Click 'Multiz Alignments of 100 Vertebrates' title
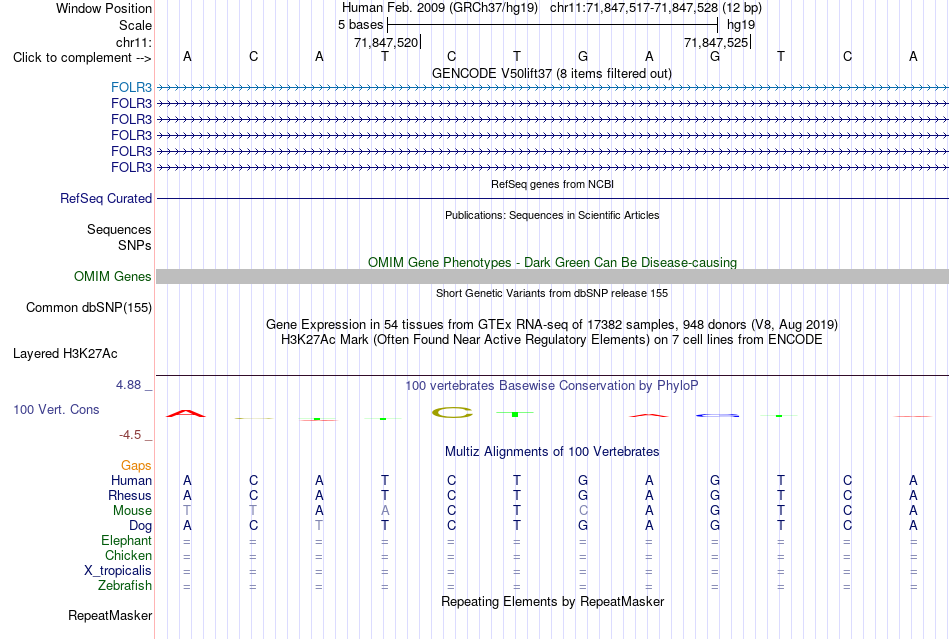 [x=552, y=451]
